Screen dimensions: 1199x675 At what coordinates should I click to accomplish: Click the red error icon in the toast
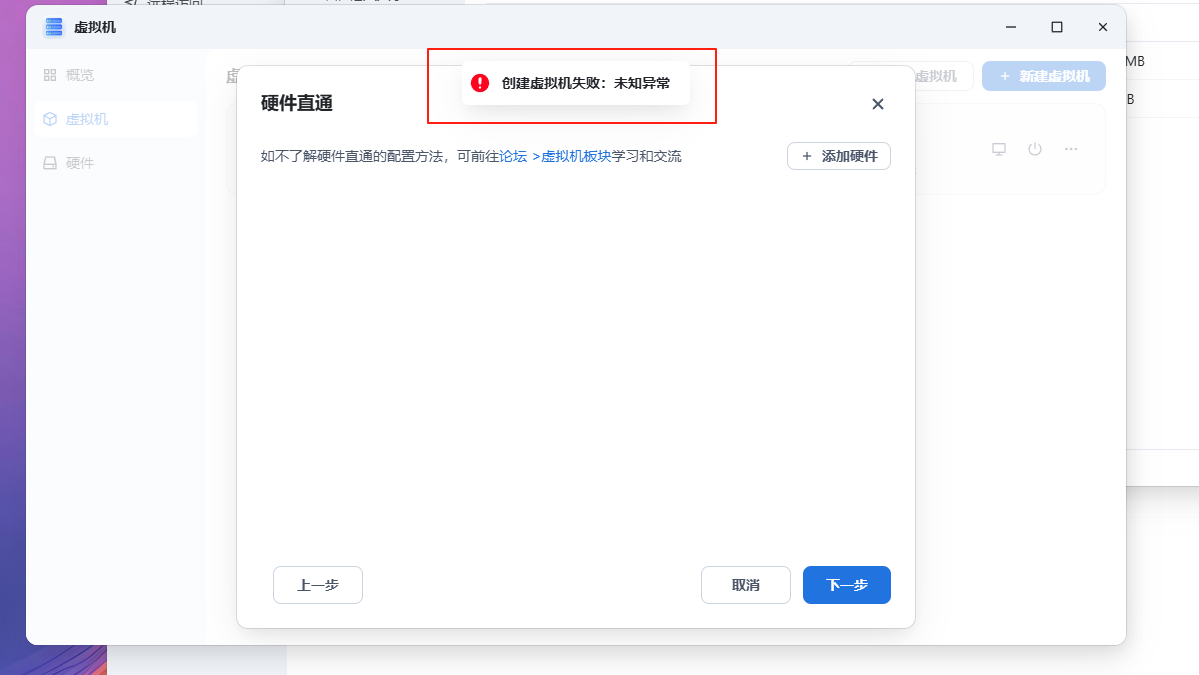tap(480, 83)
